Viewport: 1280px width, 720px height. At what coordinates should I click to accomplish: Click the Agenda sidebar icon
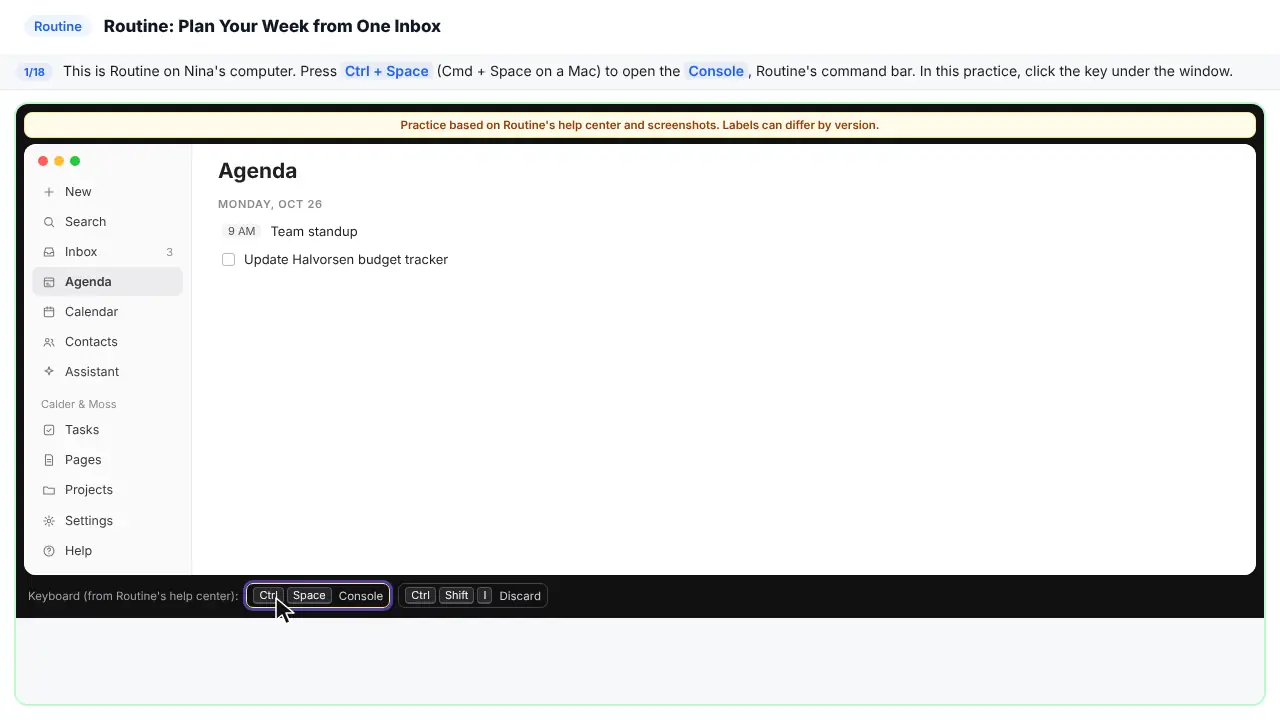49,282
